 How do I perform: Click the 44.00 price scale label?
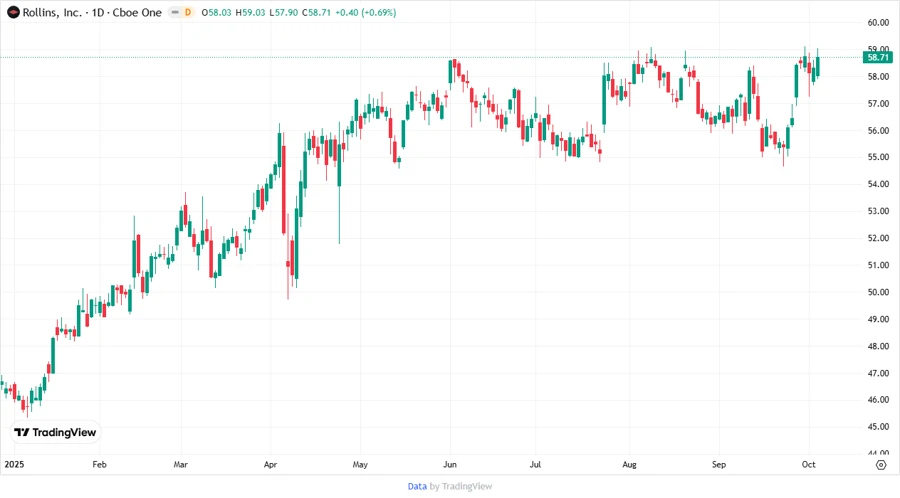click(x=878, y=453)
